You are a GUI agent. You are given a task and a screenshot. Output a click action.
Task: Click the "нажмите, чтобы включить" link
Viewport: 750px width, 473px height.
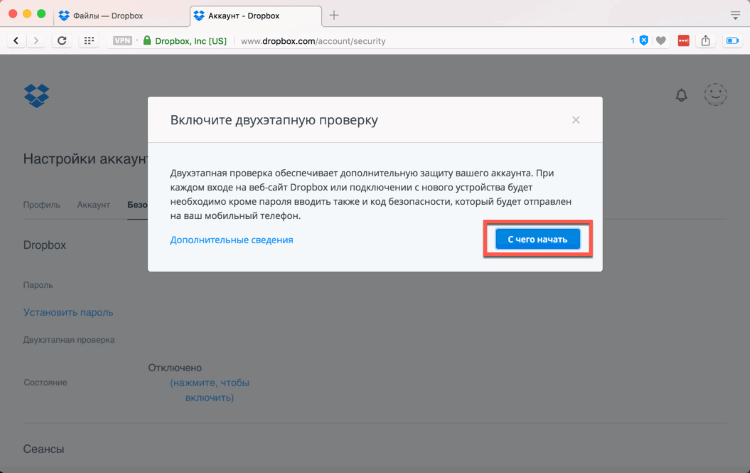click(x=210, y=390)
